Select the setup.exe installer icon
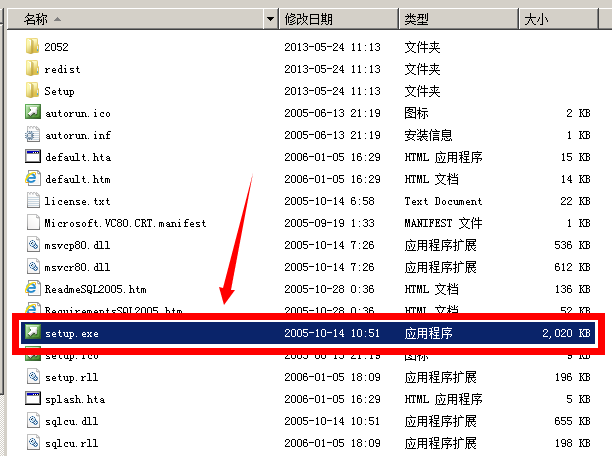This screenshot has width=612, height=456. 33,332
